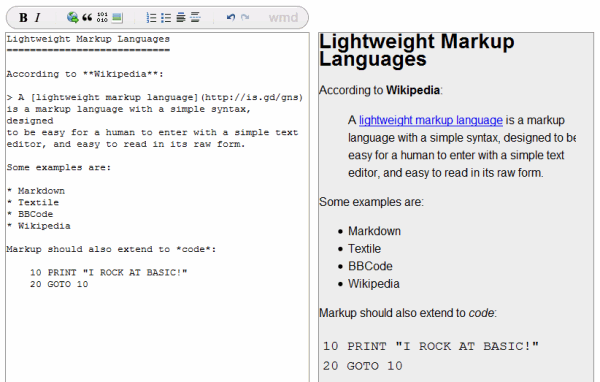Image resolution: width=600 pixels, height=382 pixels.
Task: Click 'Some examples are:' in the editor
Action: 59,167
